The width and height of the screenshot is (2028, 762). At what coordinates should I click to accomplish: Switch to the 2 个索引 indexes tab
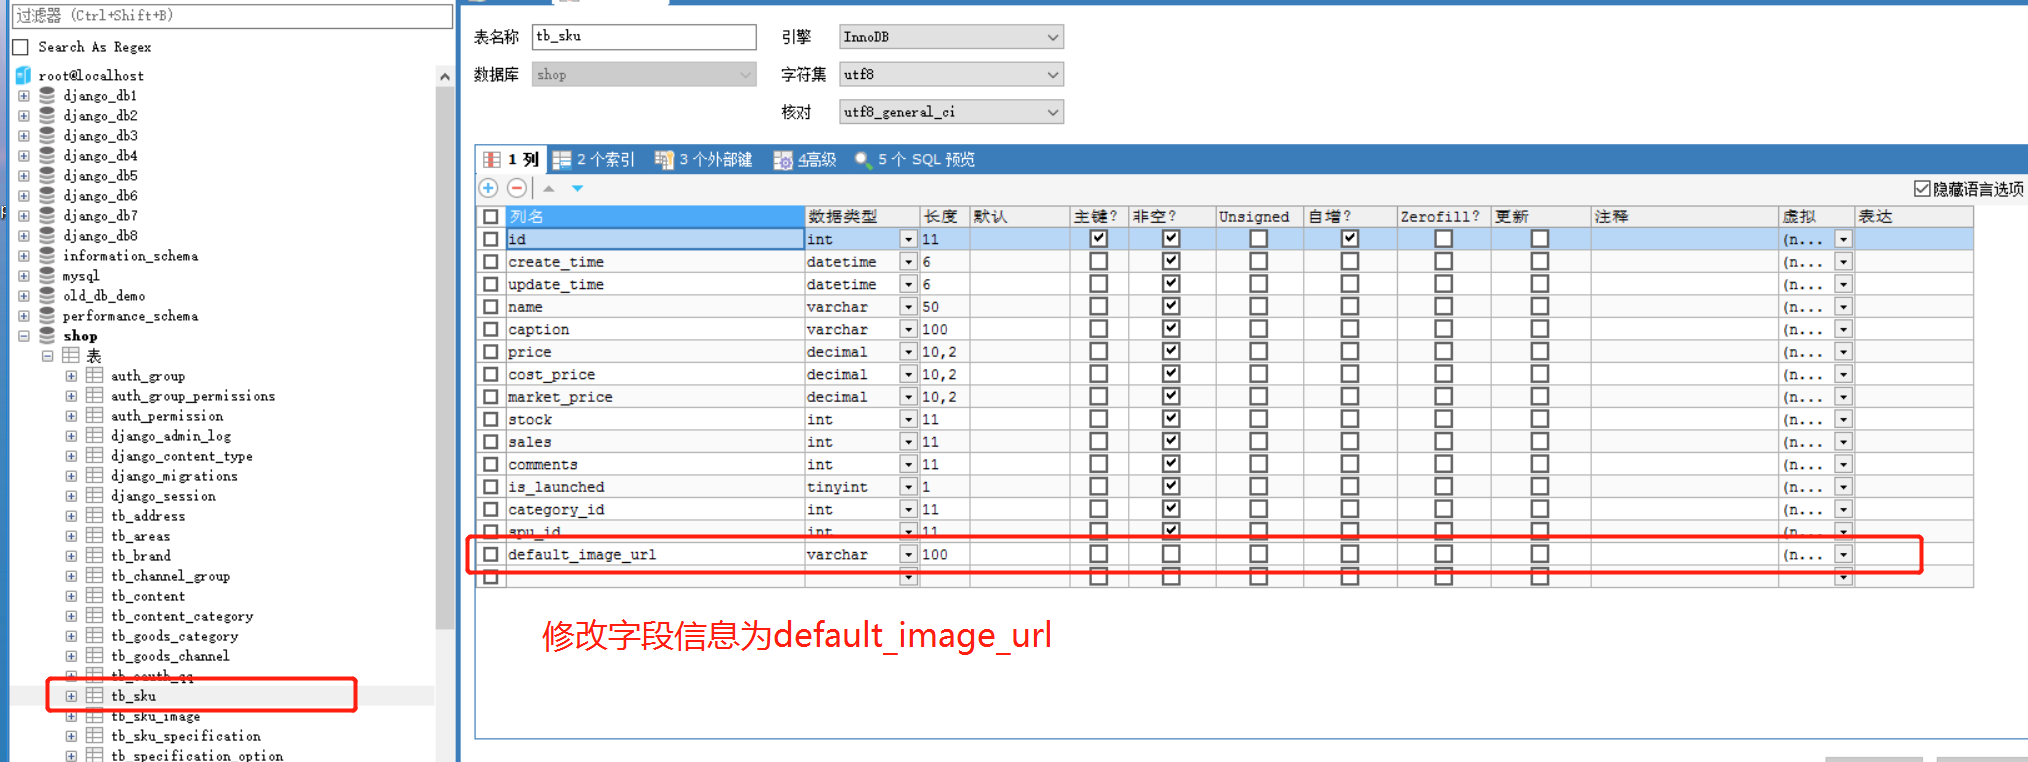tap(594, 159)
